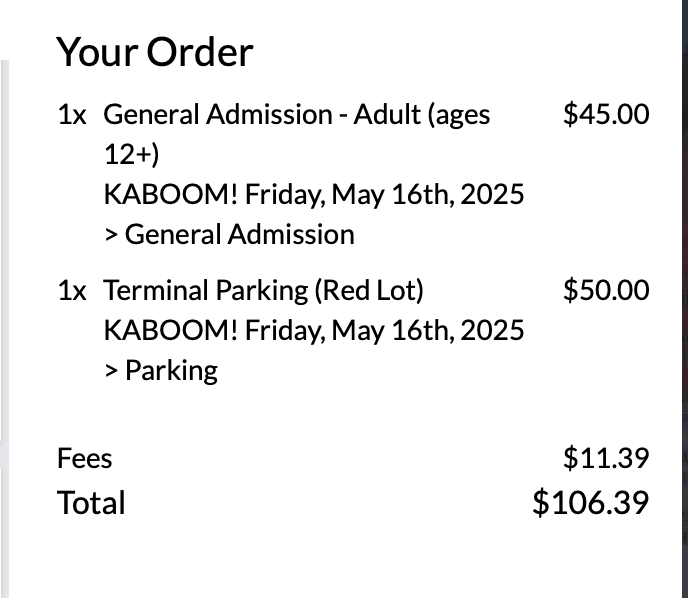Click the $11.39 fees amount

(x=606, y=458)
